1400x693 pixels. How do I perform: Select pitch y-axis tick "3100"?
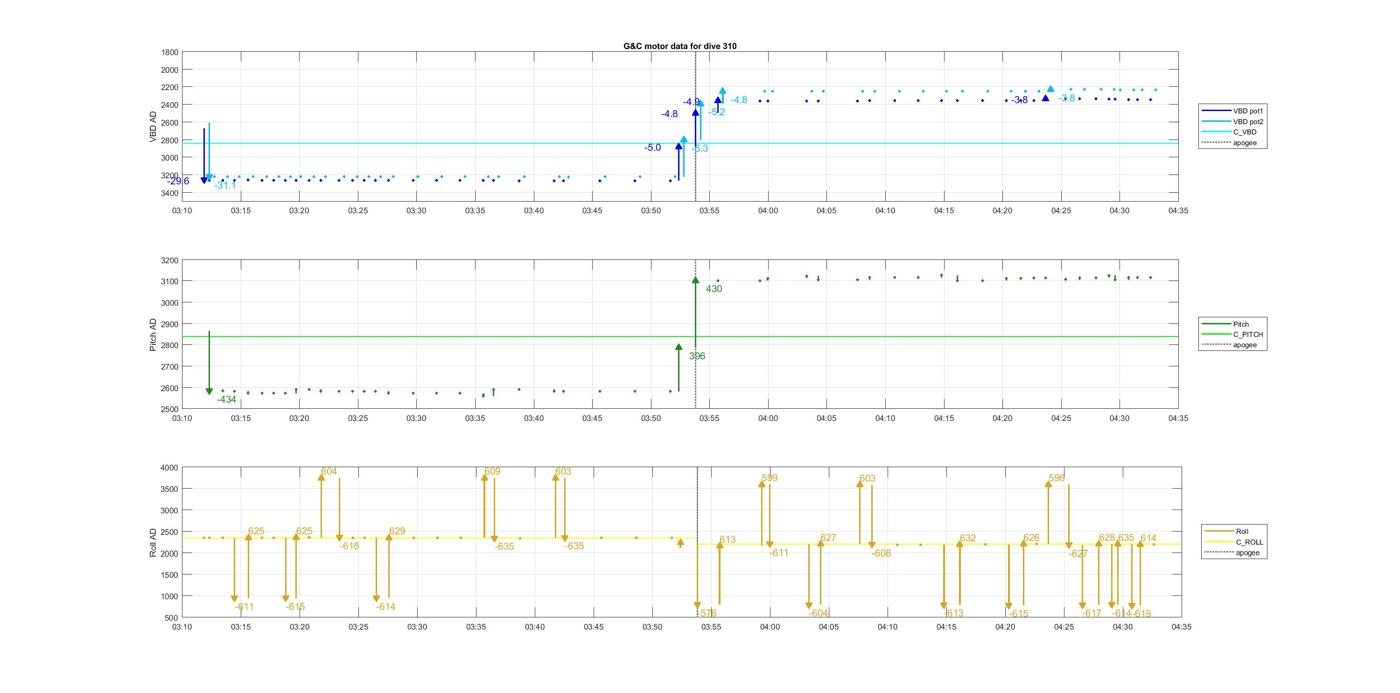[170, 281]
